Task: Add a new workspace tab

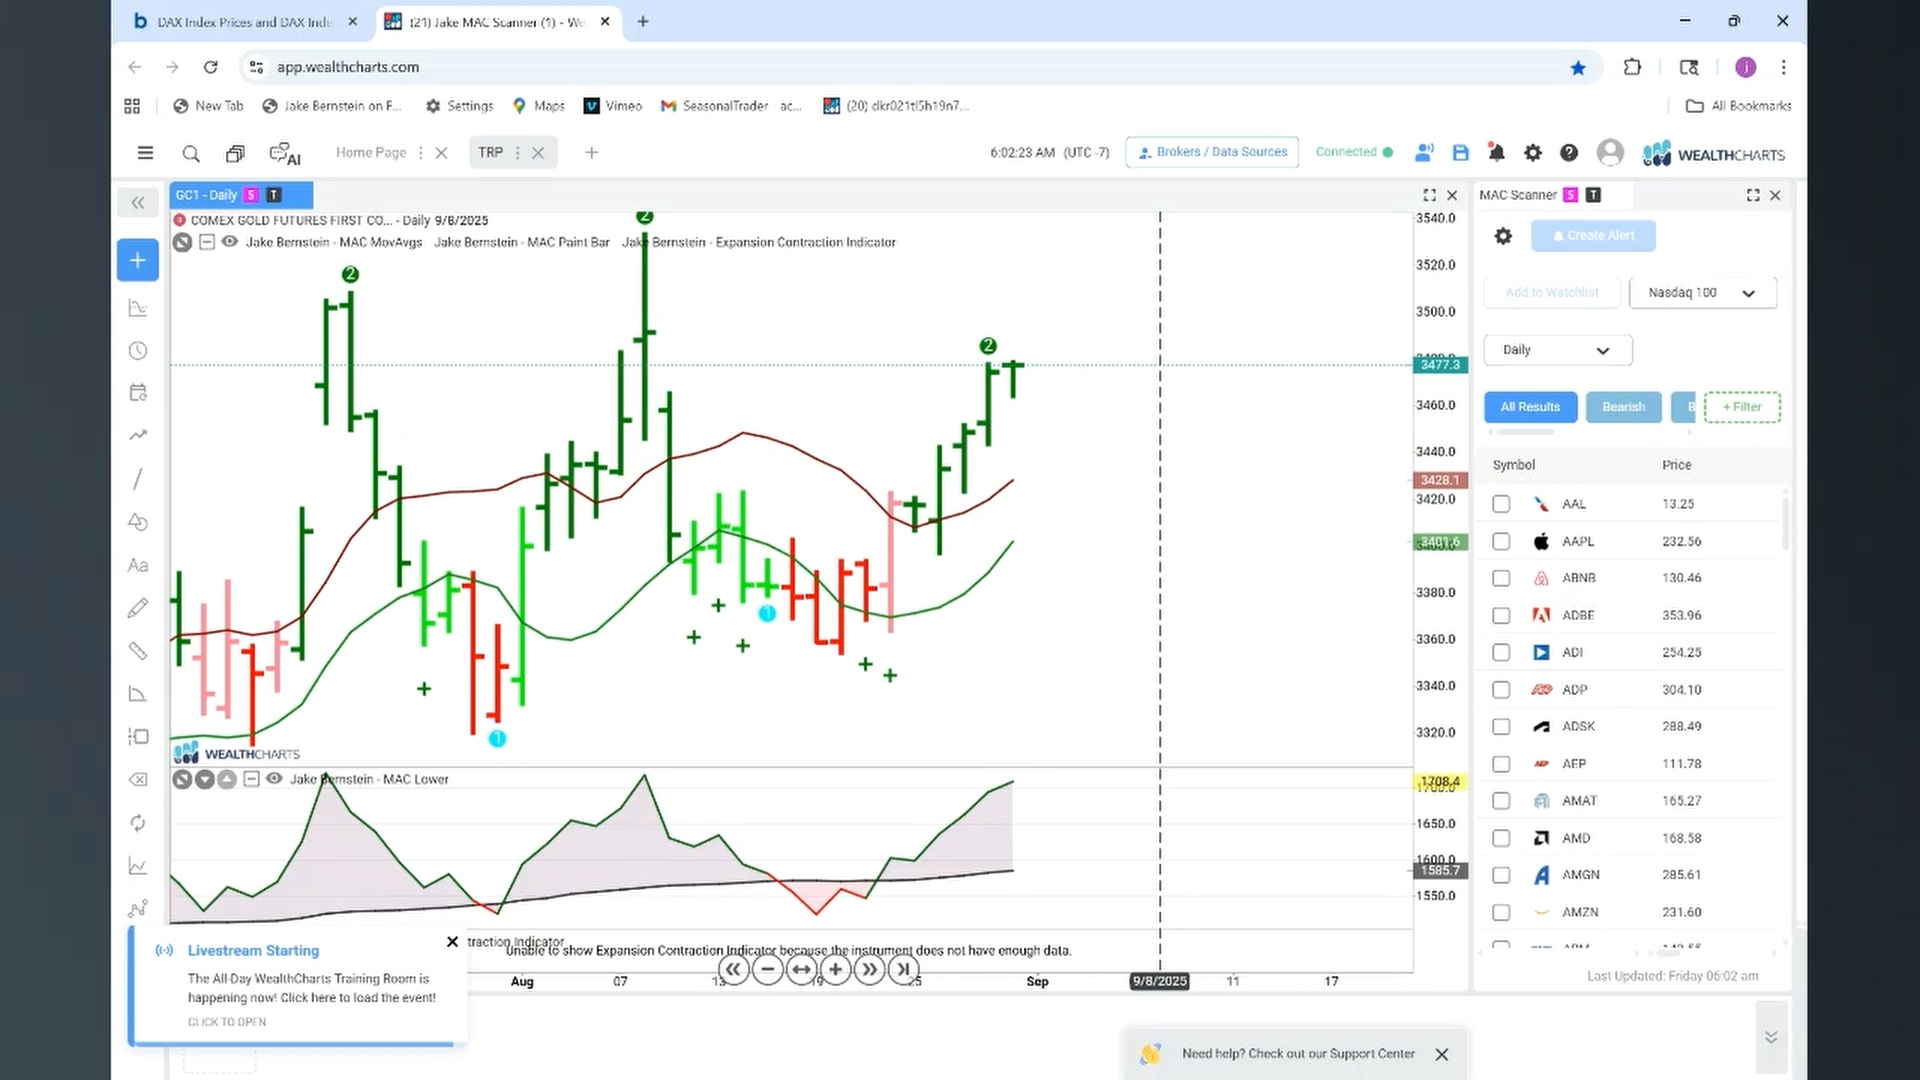Action: (x=591, y=153)
